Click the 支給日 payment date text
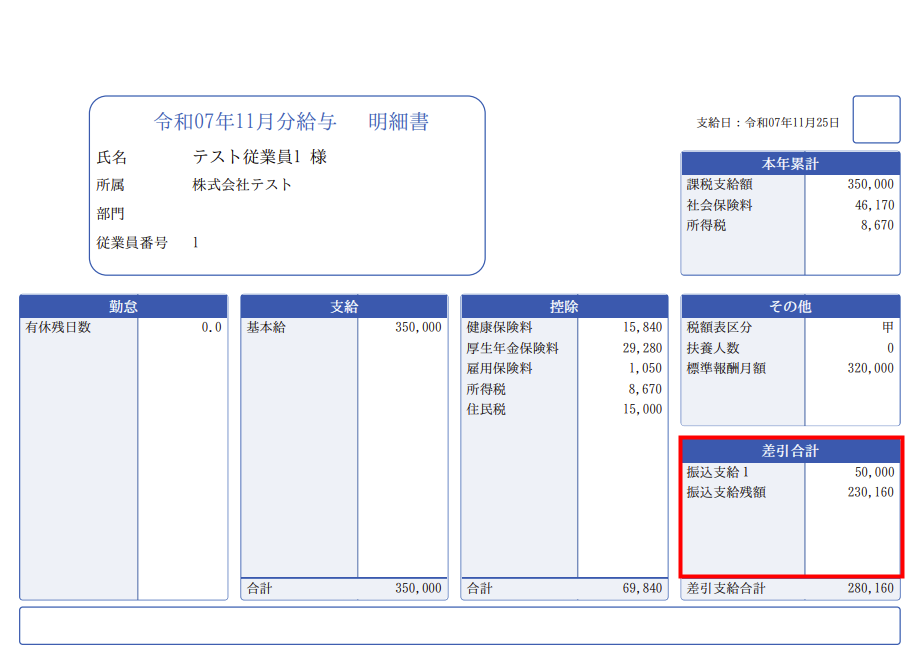Viewport: 918px width, 649px height. click(x=767, y=123)
